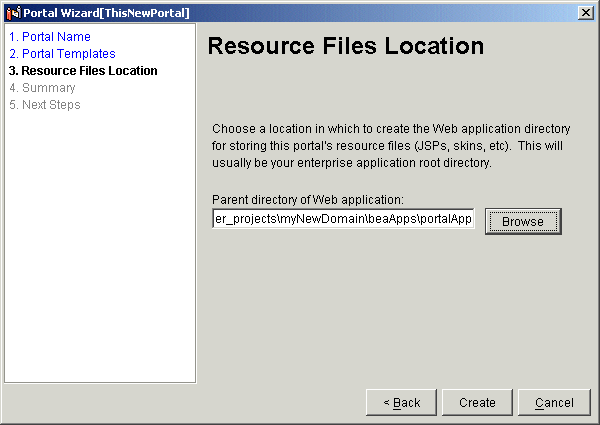Viewport: 600px width, 425px height.
Task: Select step 3. Resource Files Location
Action: point(83,71)
